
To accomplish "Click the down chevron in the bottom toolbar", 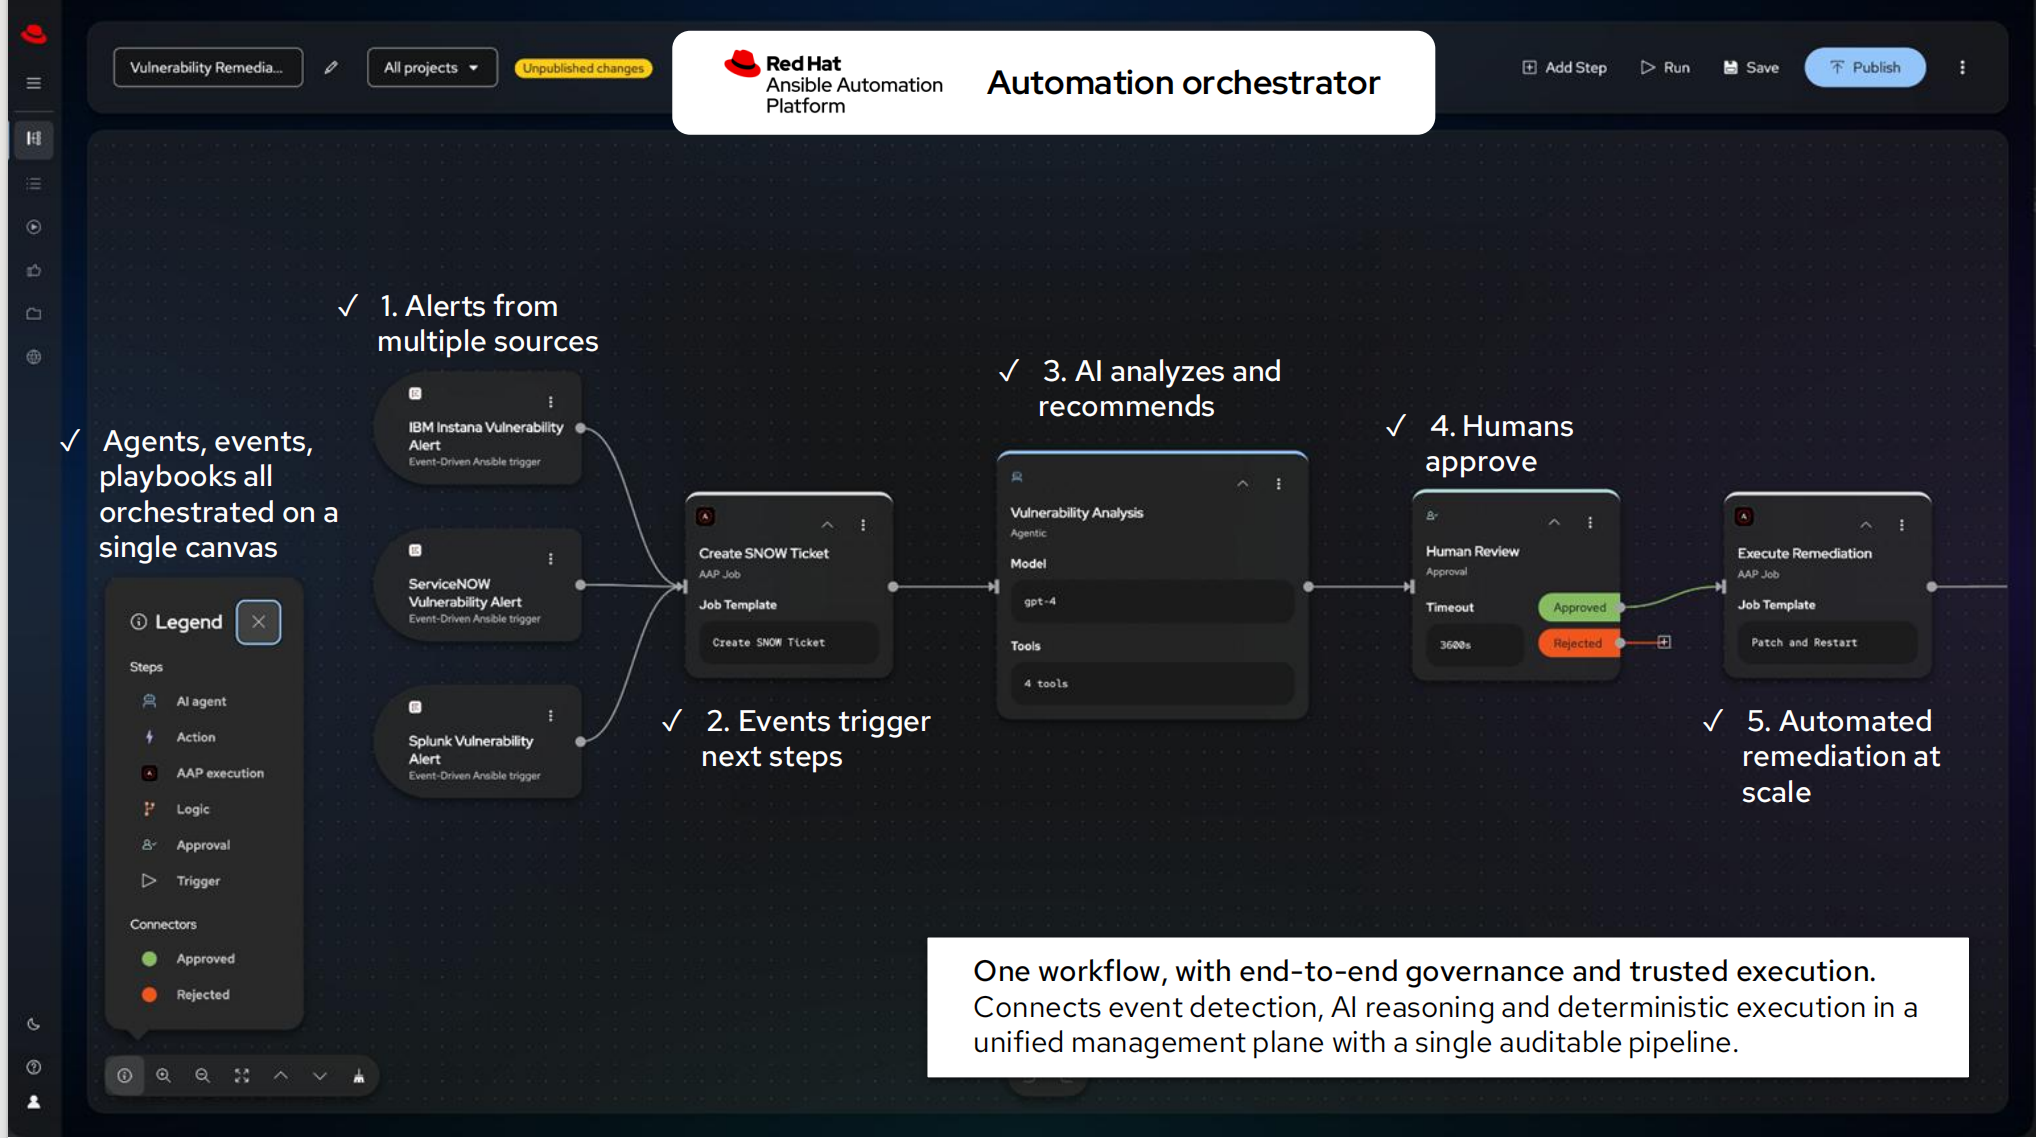I will tap(320, 1076).
